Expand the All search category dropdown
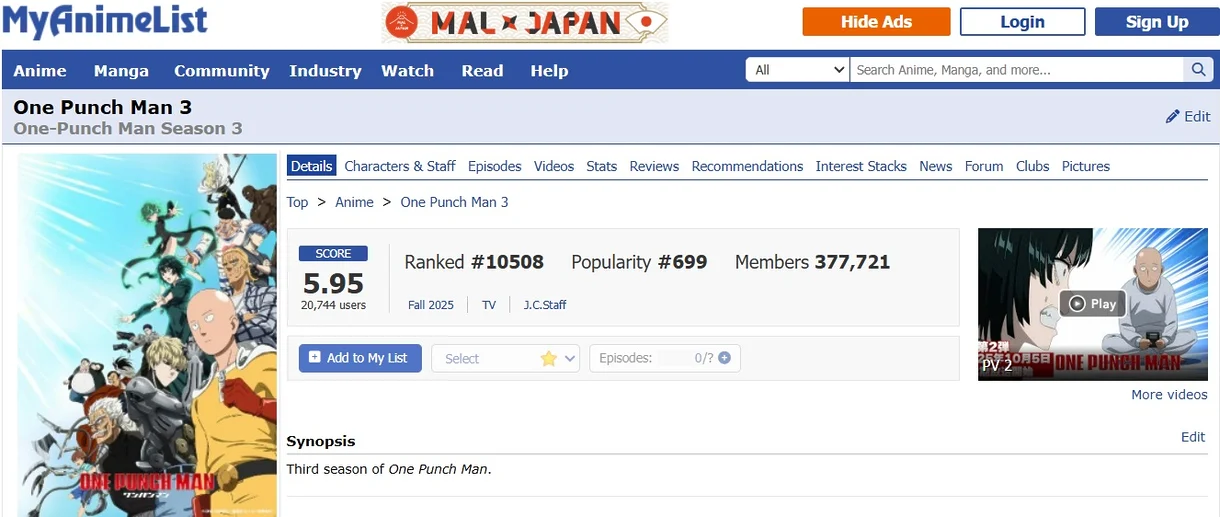 (799, 70)
